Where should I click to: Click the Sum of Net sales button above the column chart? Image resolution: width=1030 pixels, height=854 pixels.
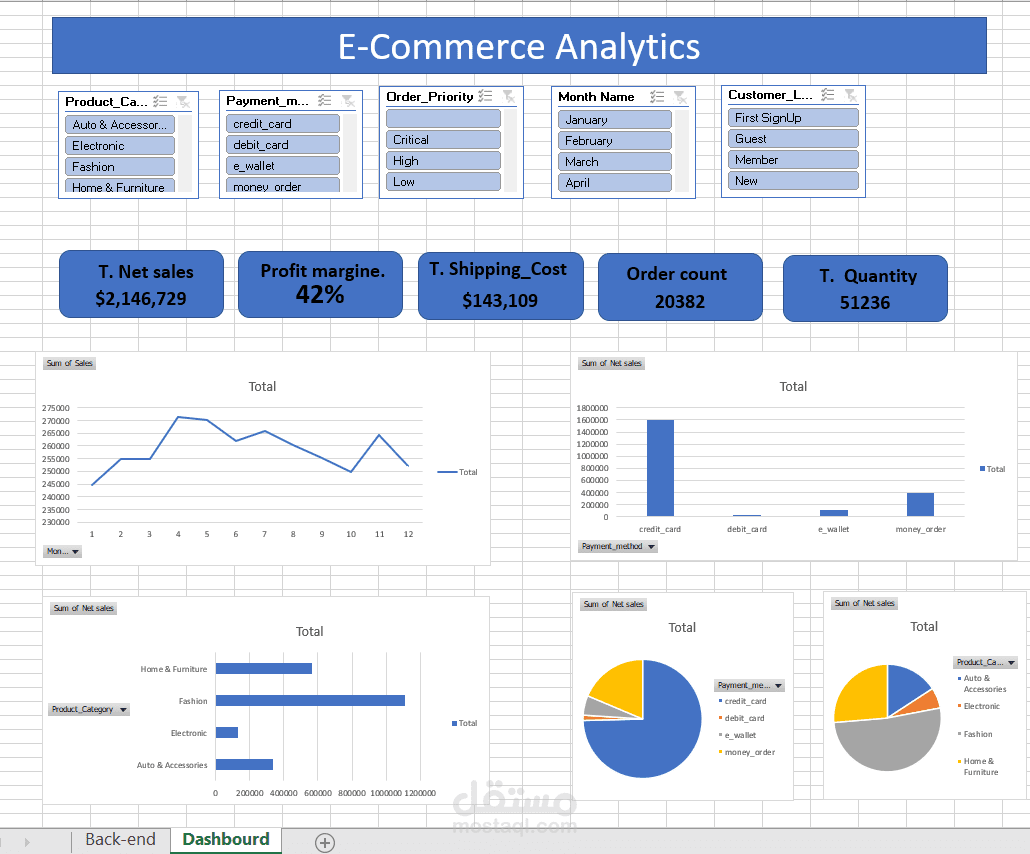[610, 363]
